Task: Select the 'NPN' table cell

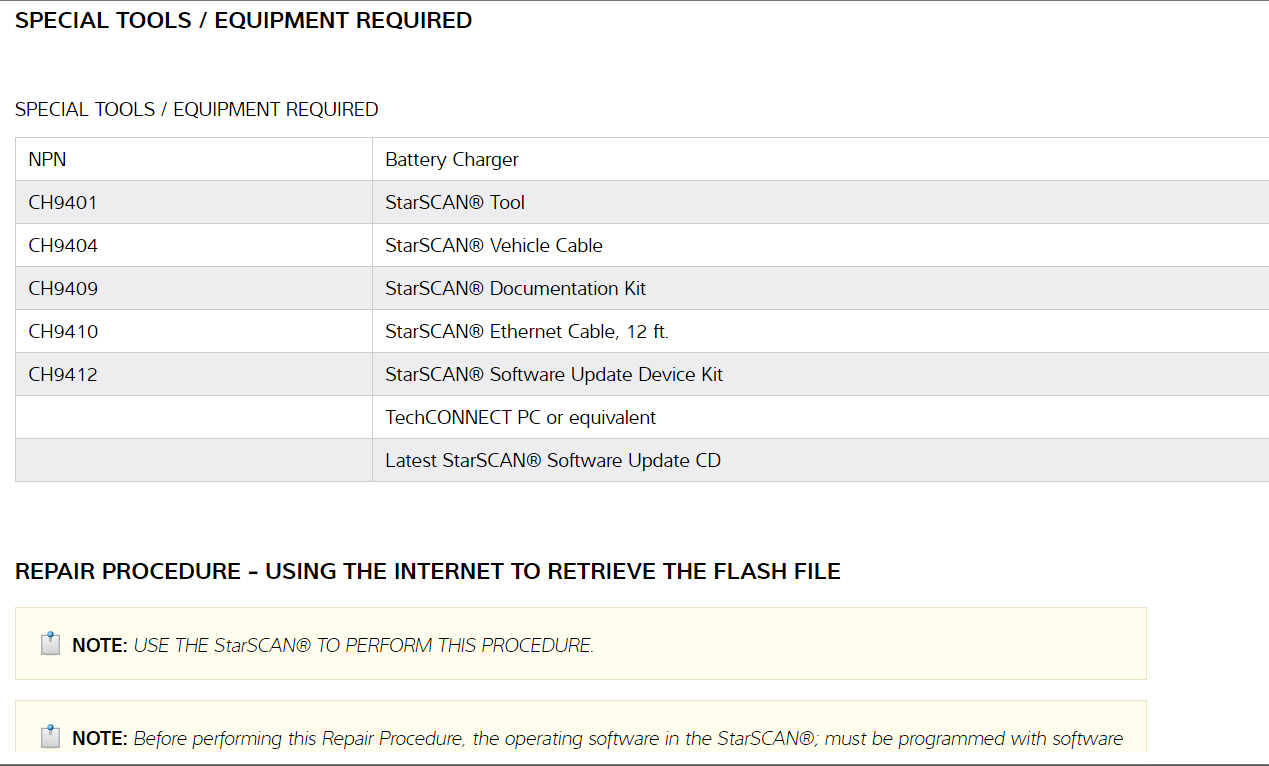Action: (48, 160)
